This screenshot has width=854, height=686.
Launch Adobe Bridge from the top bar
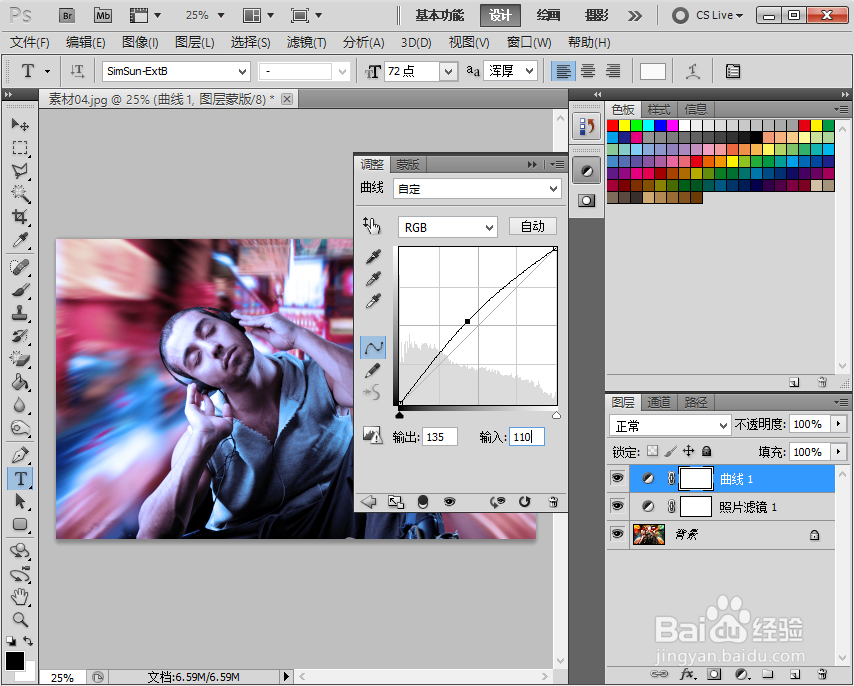[x=67, y=15]
